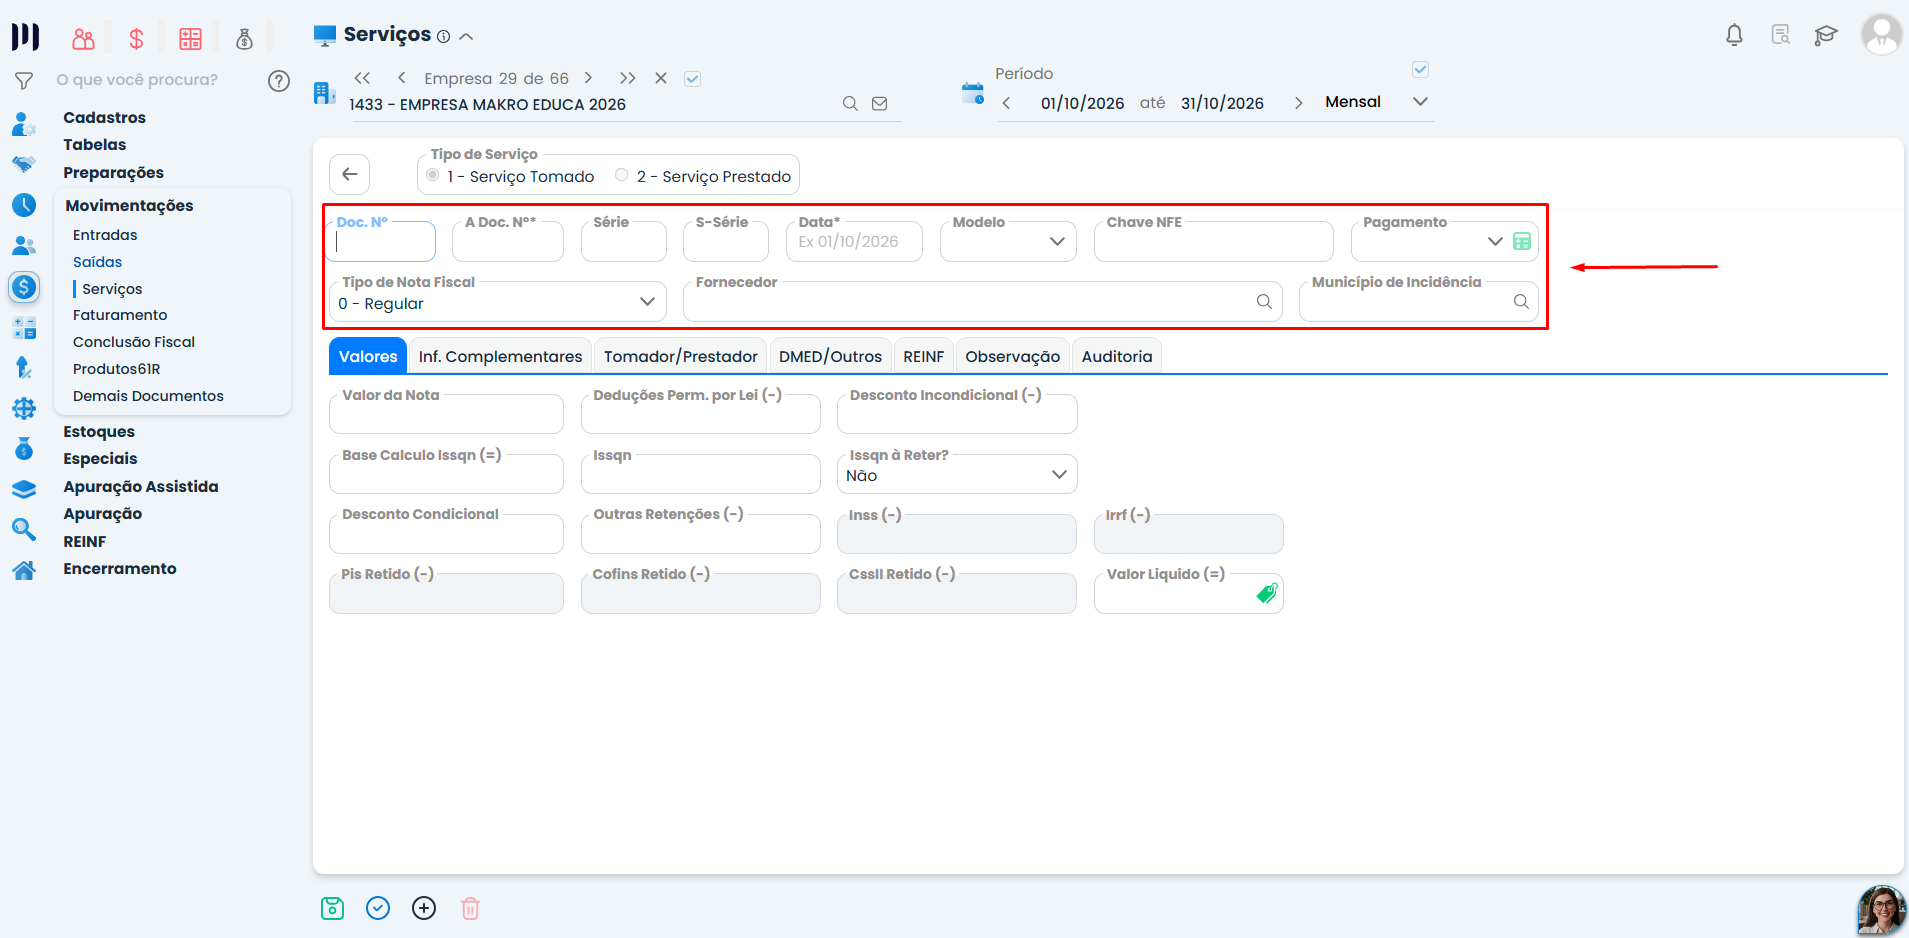The width and height of the screenshot is (1909, 938).
Task: Open the user profile avatar
Action: coord(1881,34)
